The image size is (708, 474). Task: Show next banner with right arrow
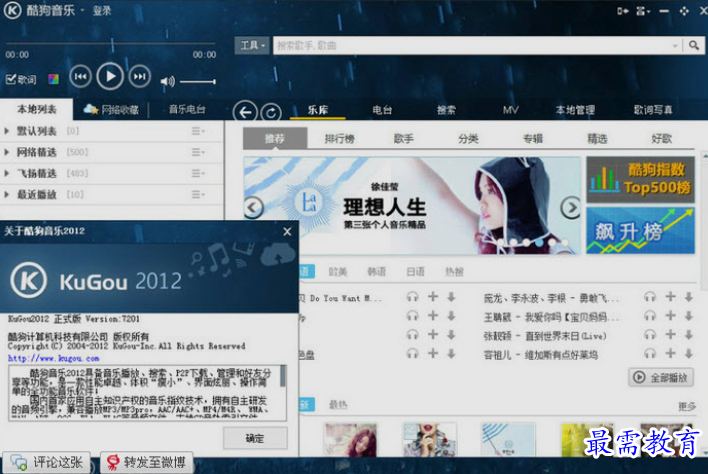click(571, 208)
